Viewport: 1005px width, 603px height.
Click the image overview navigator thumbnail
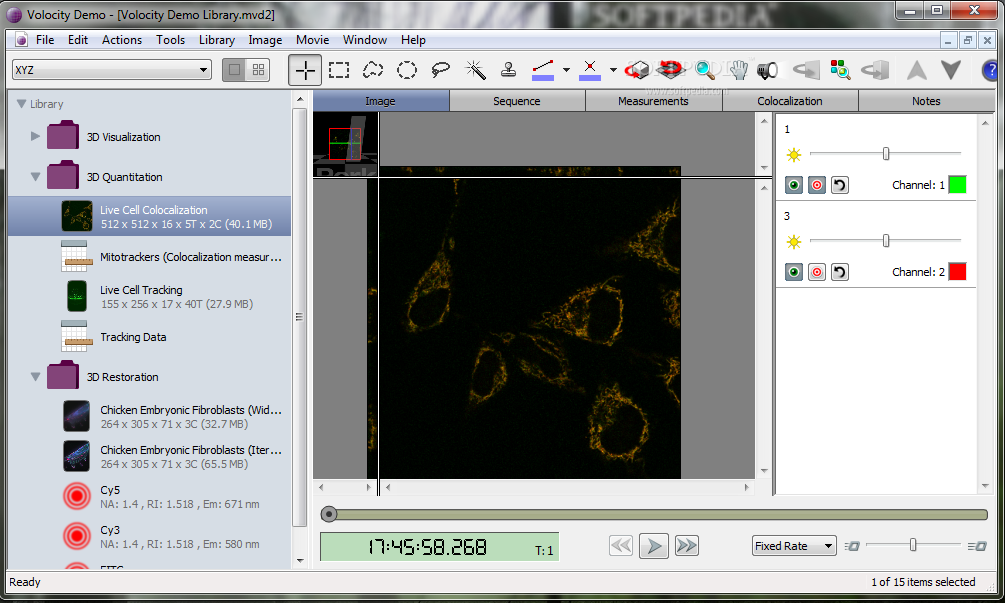click(345, 144)
